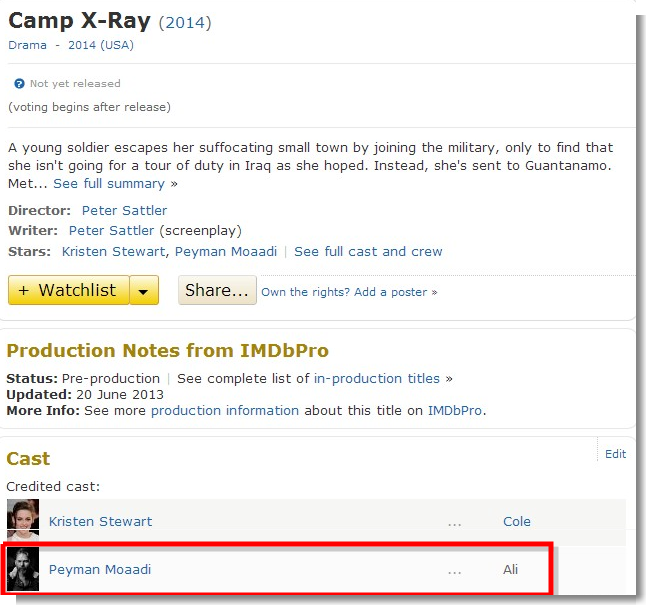
Task: Click Own the rights? Add a poster link
Action: point(349,292)
